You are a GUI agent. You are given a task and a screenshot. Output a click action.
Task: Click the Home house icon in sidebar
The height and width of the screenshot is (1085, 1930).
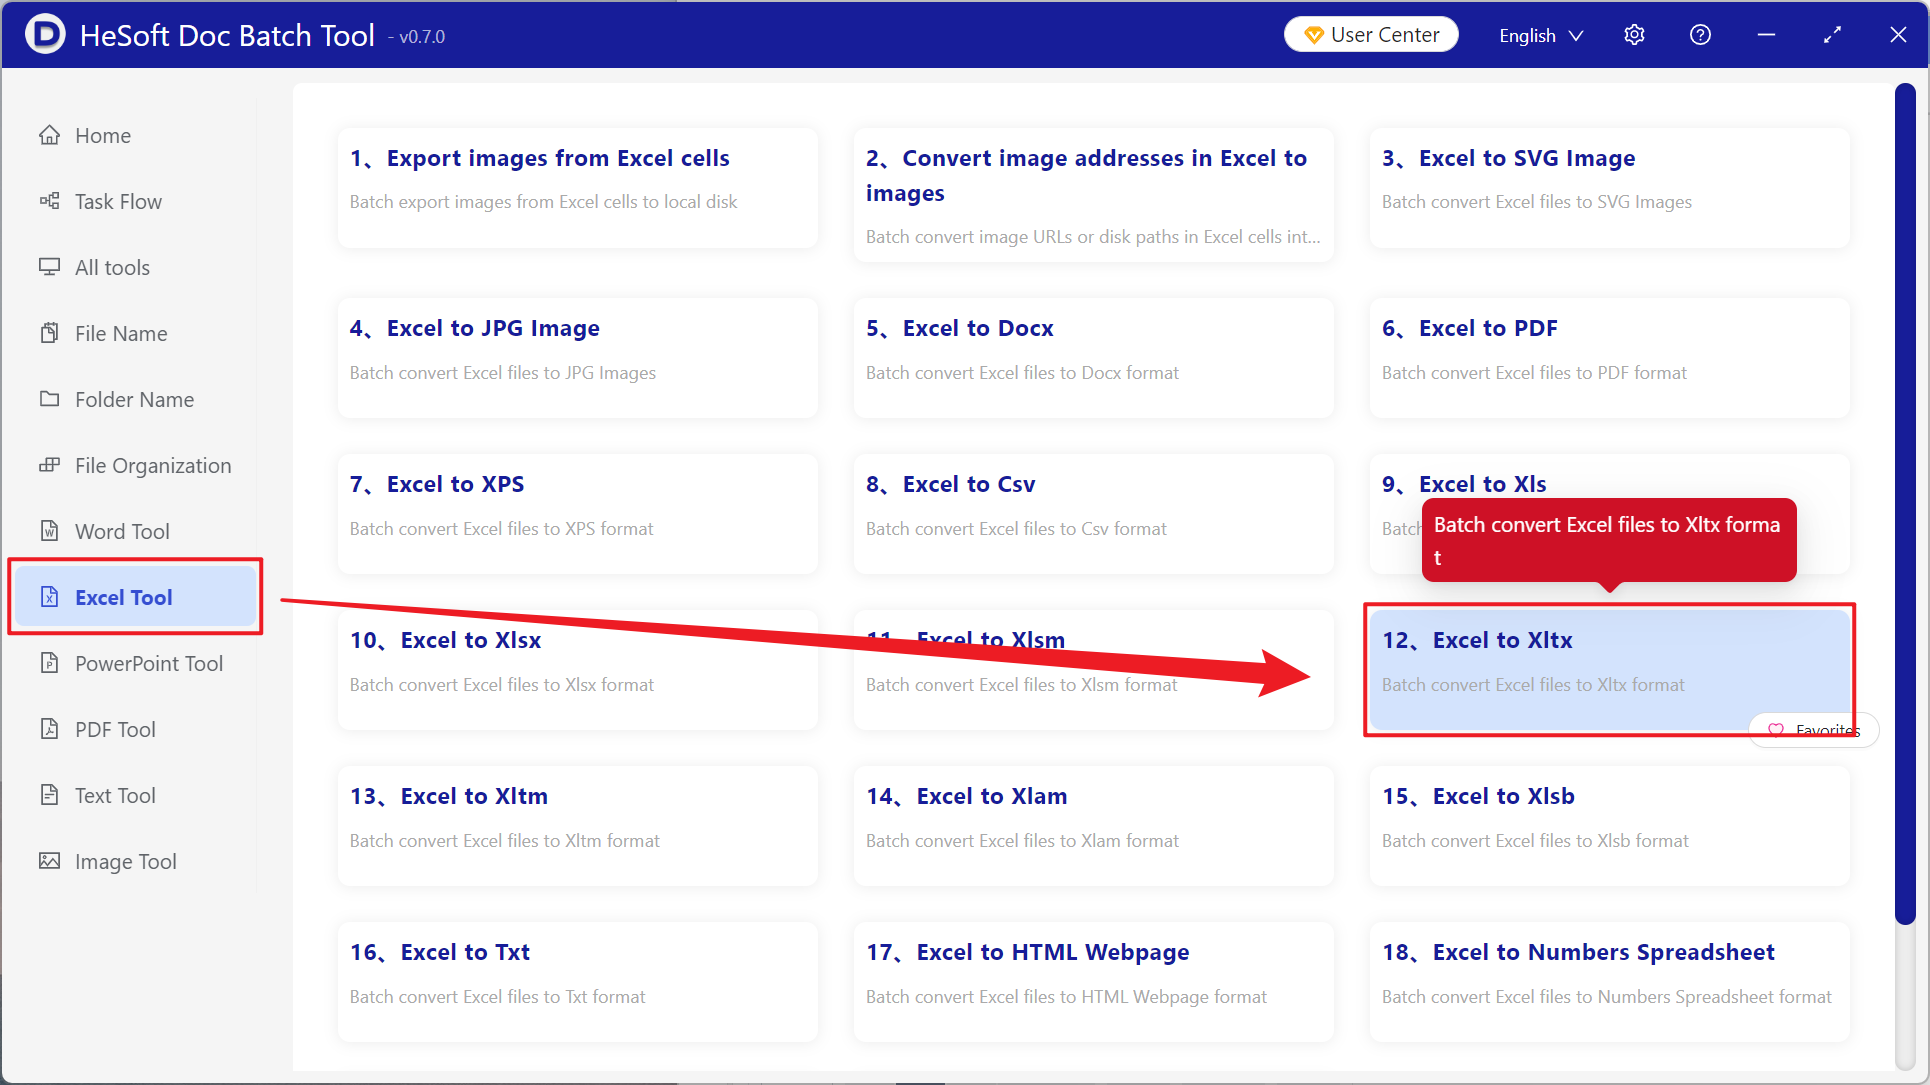[x=49, y=135]
